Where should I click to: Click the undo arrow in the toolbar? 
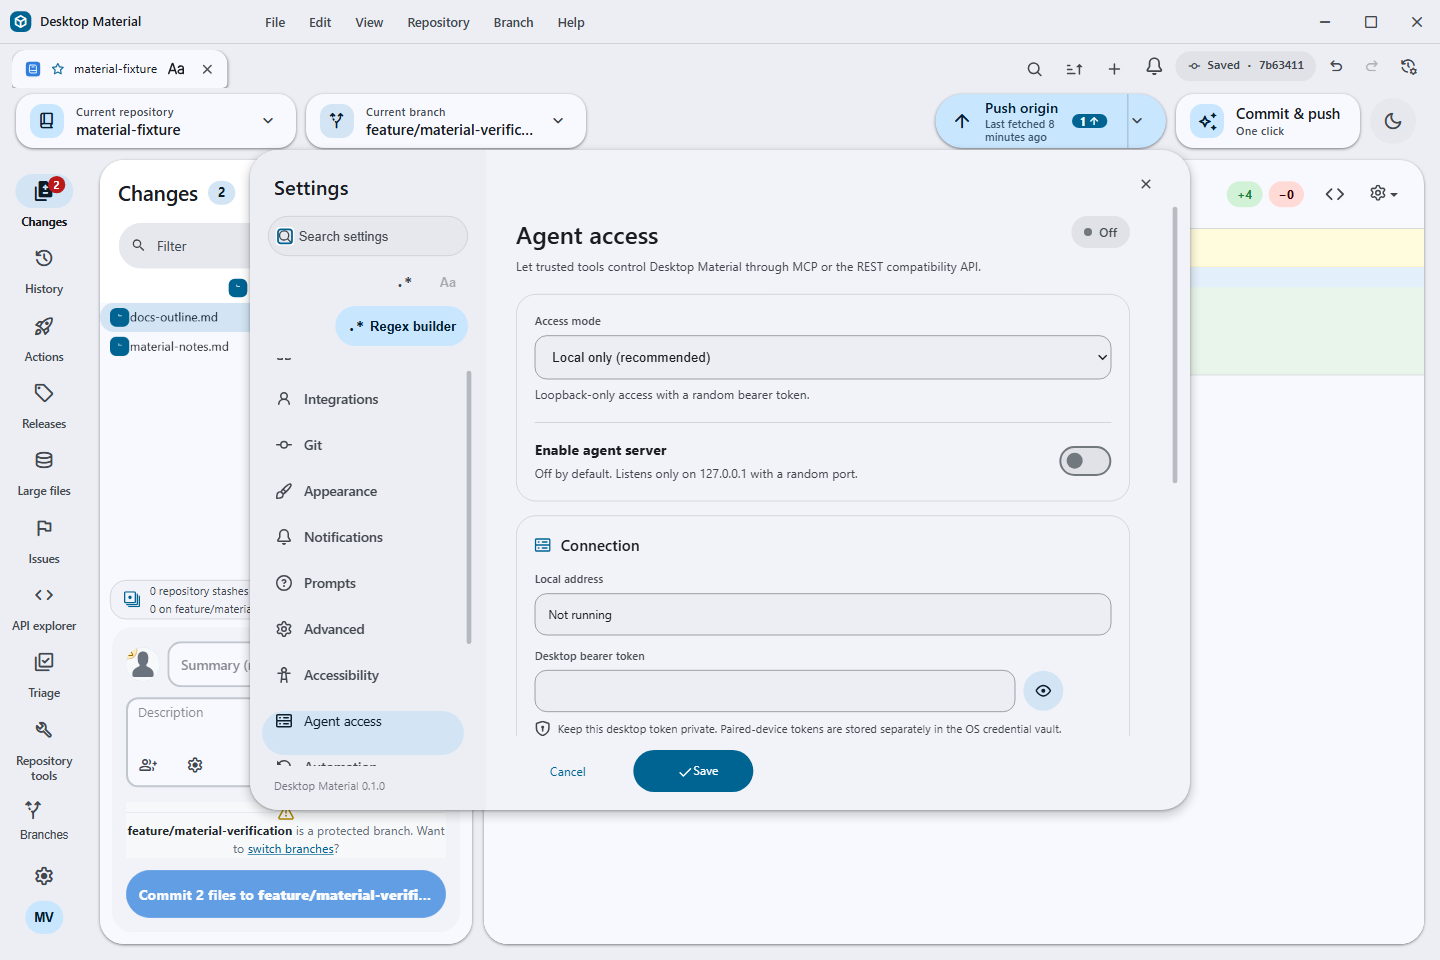(x=1336, y=66)
